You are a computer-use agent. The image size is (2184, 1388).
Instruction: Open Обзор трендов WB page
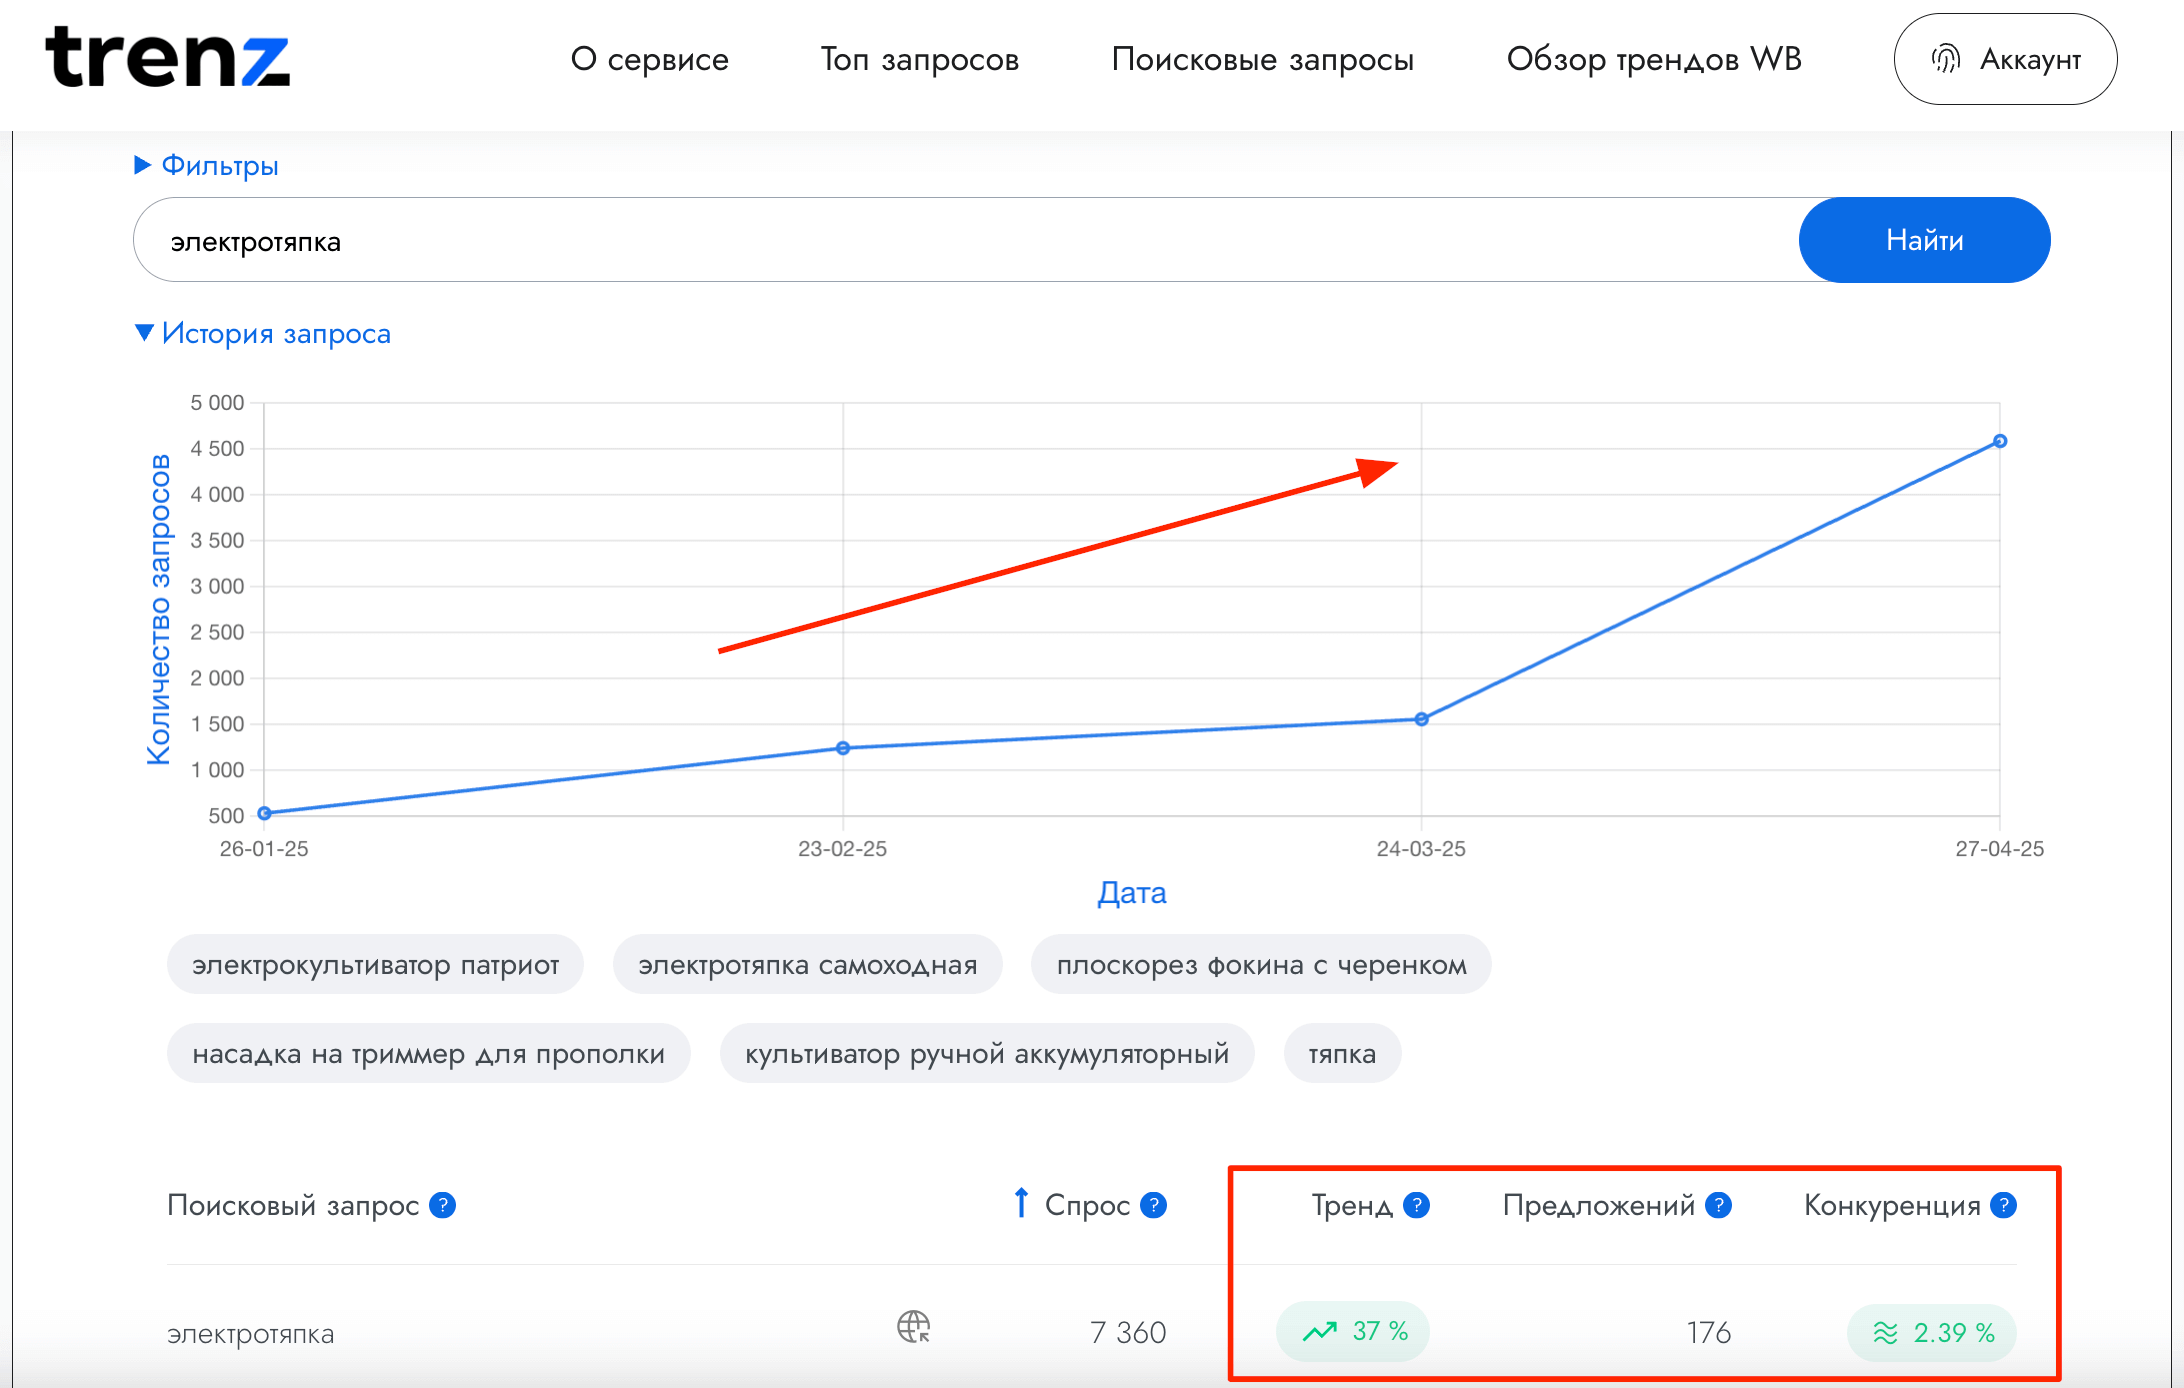coord(1653,59)
